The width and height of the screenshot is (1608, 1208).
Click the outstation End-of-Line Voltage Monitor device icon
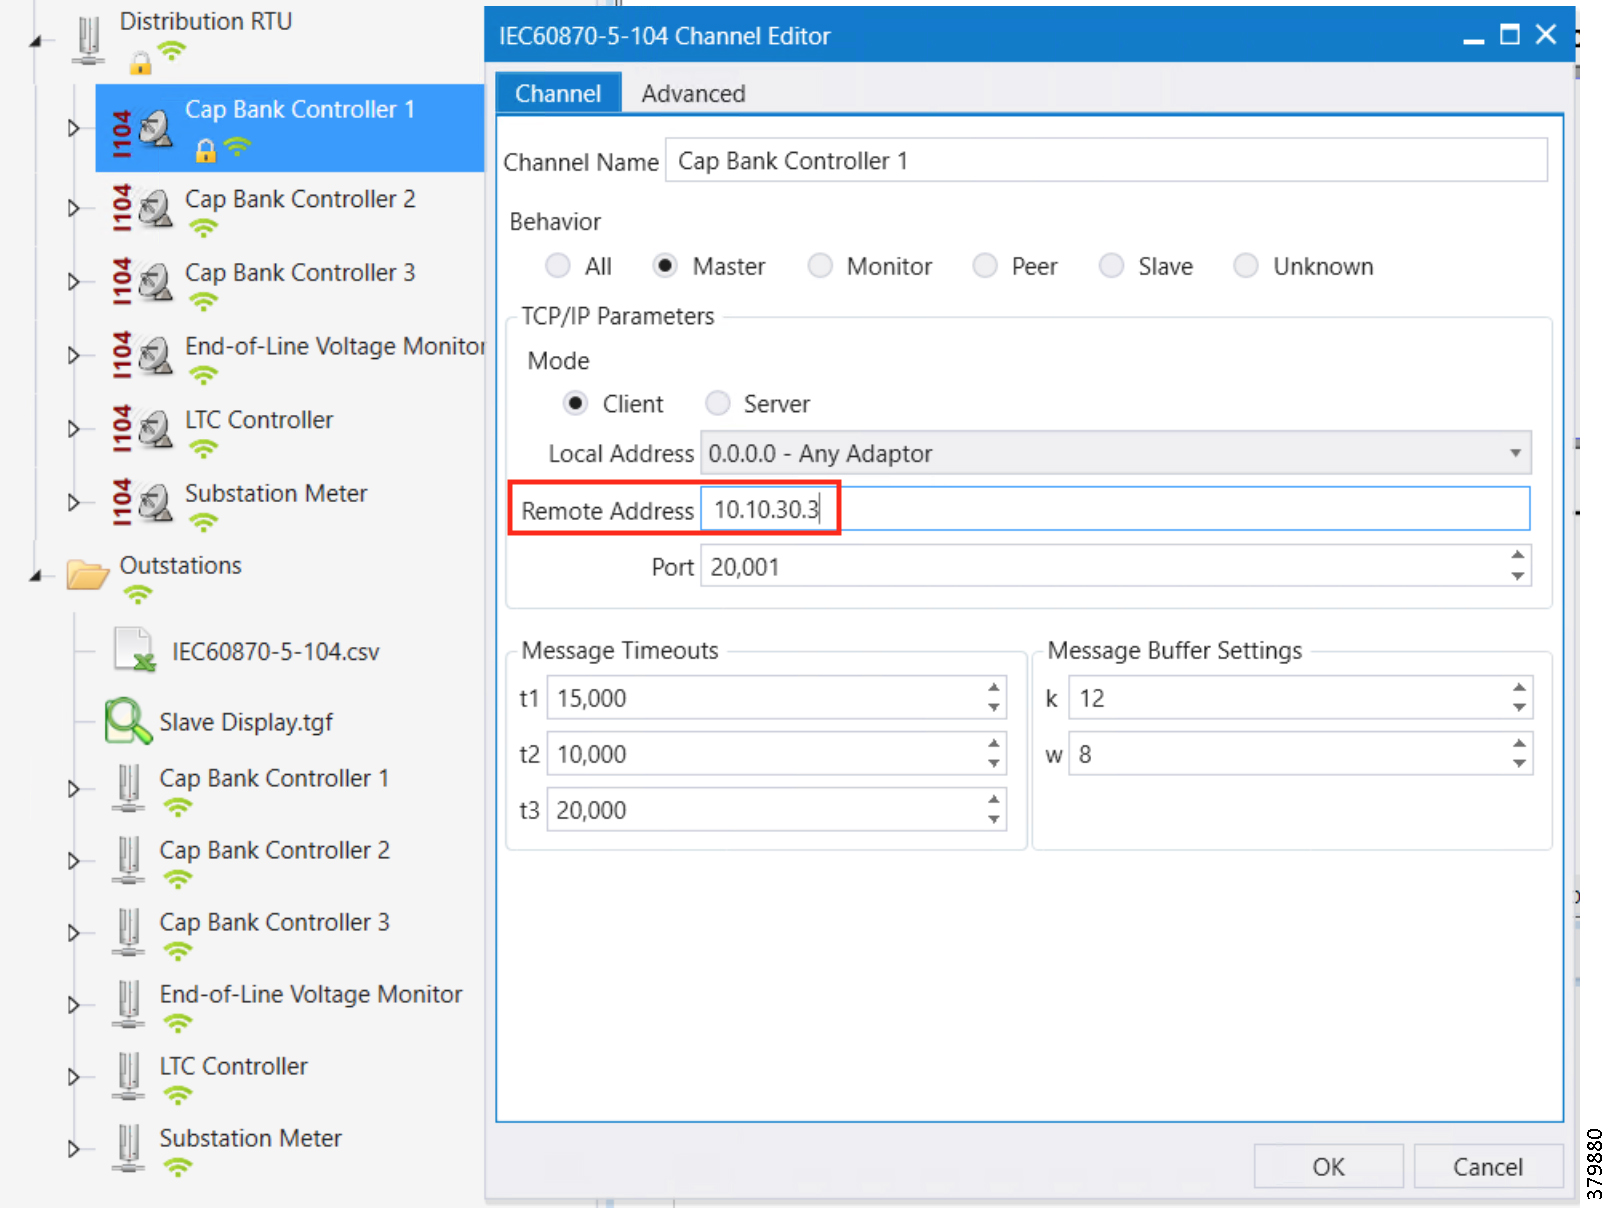click(128, 1003)
